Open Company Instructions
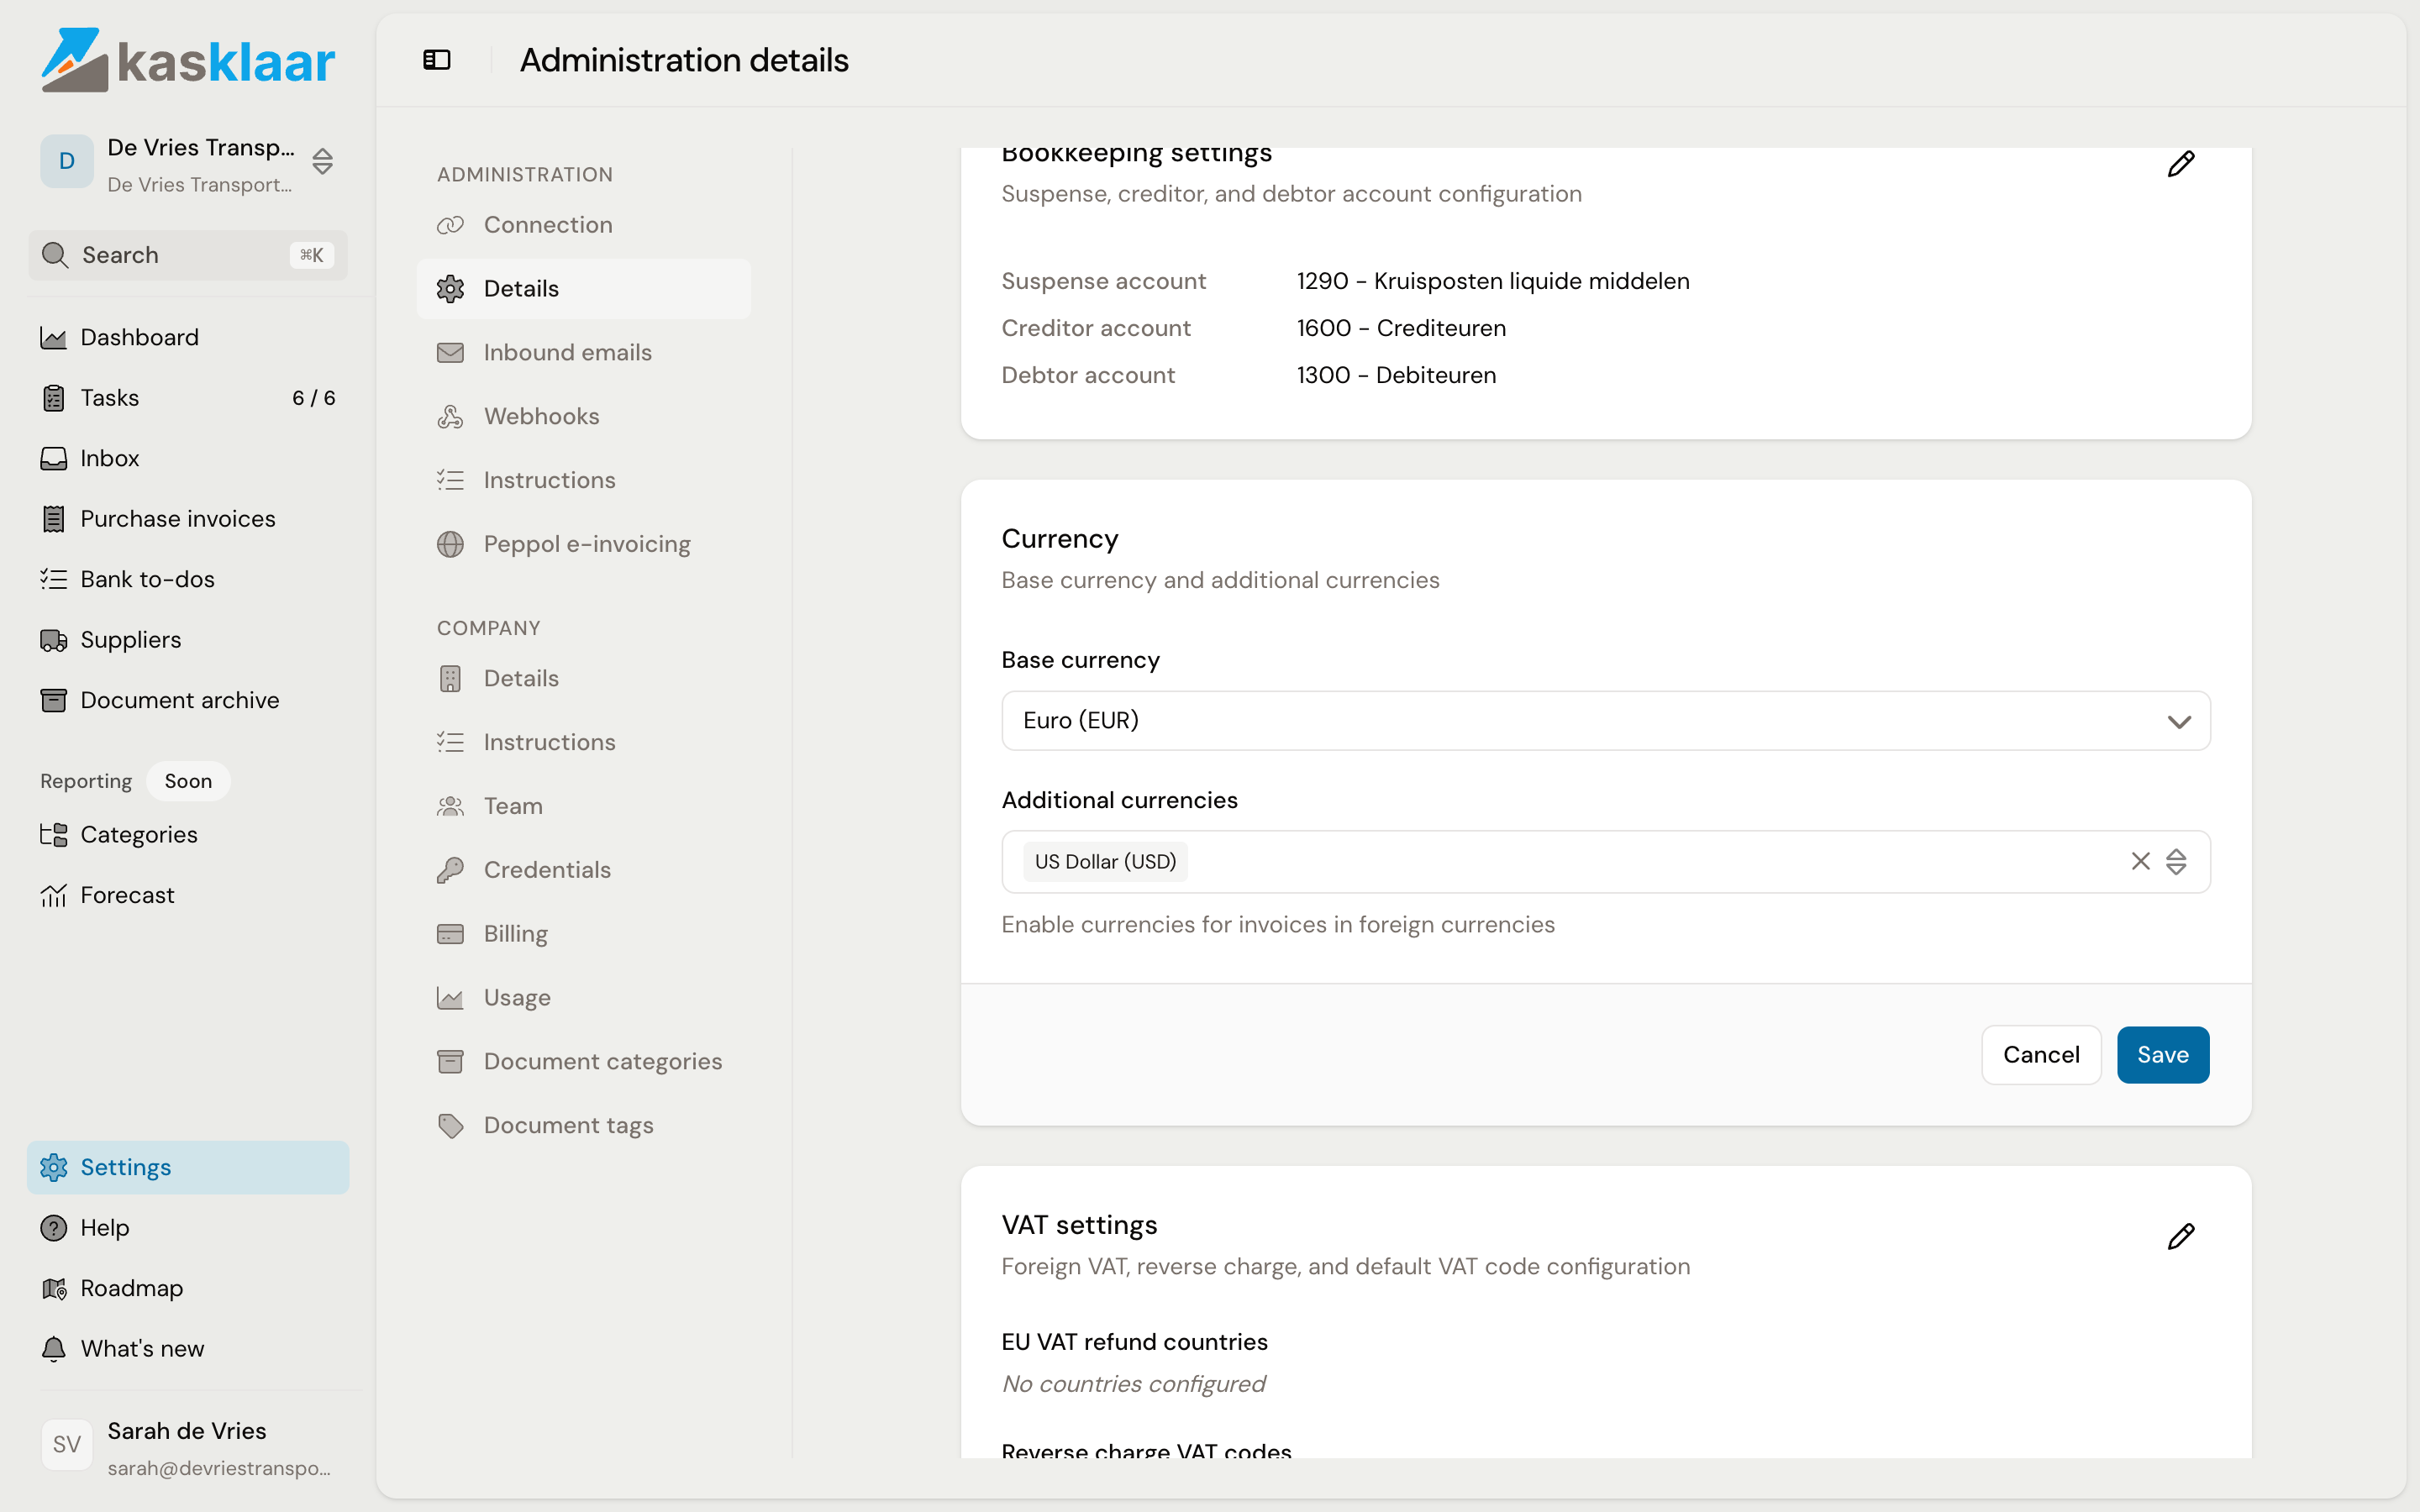 pos(584,742)
